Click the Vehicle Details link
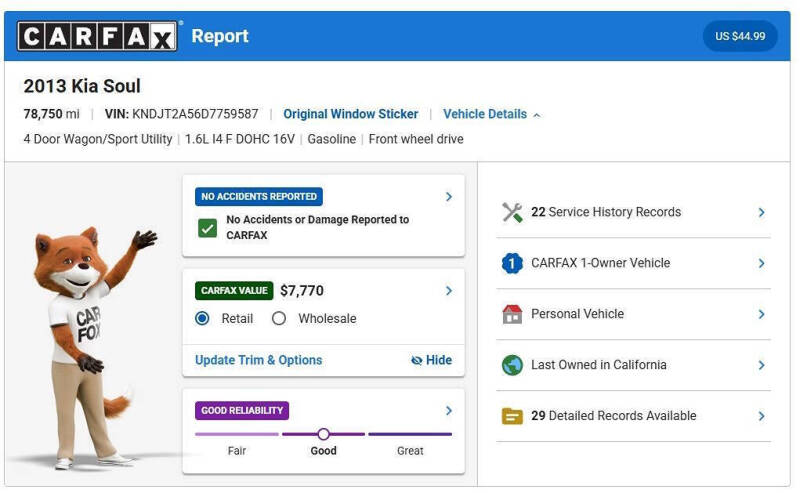800x493 pixels. click(485, 114)
